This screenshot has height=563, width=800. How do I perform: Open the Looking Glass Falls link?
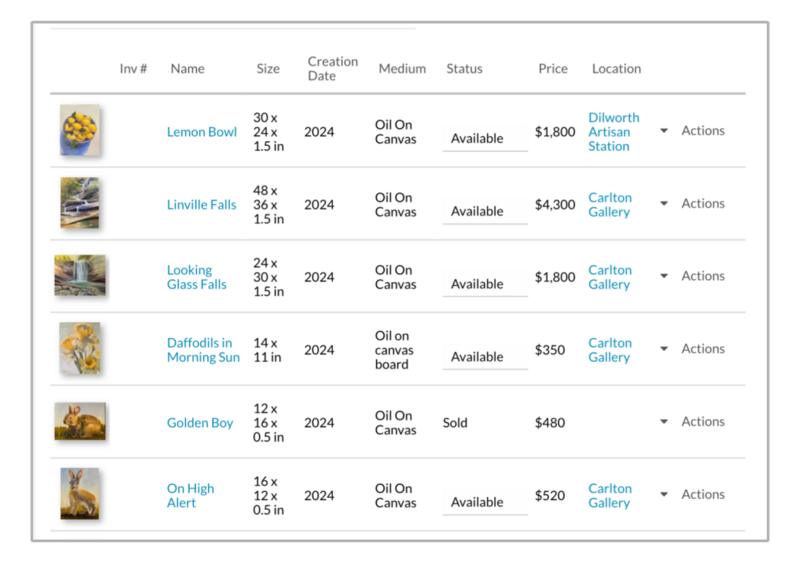[196, 277]
